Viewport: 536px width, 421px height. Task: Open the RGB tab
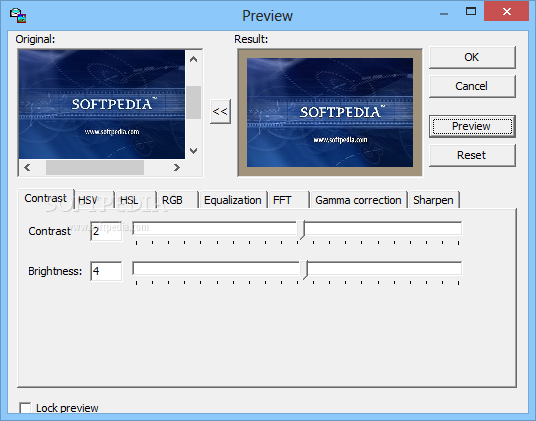(177, 200)
